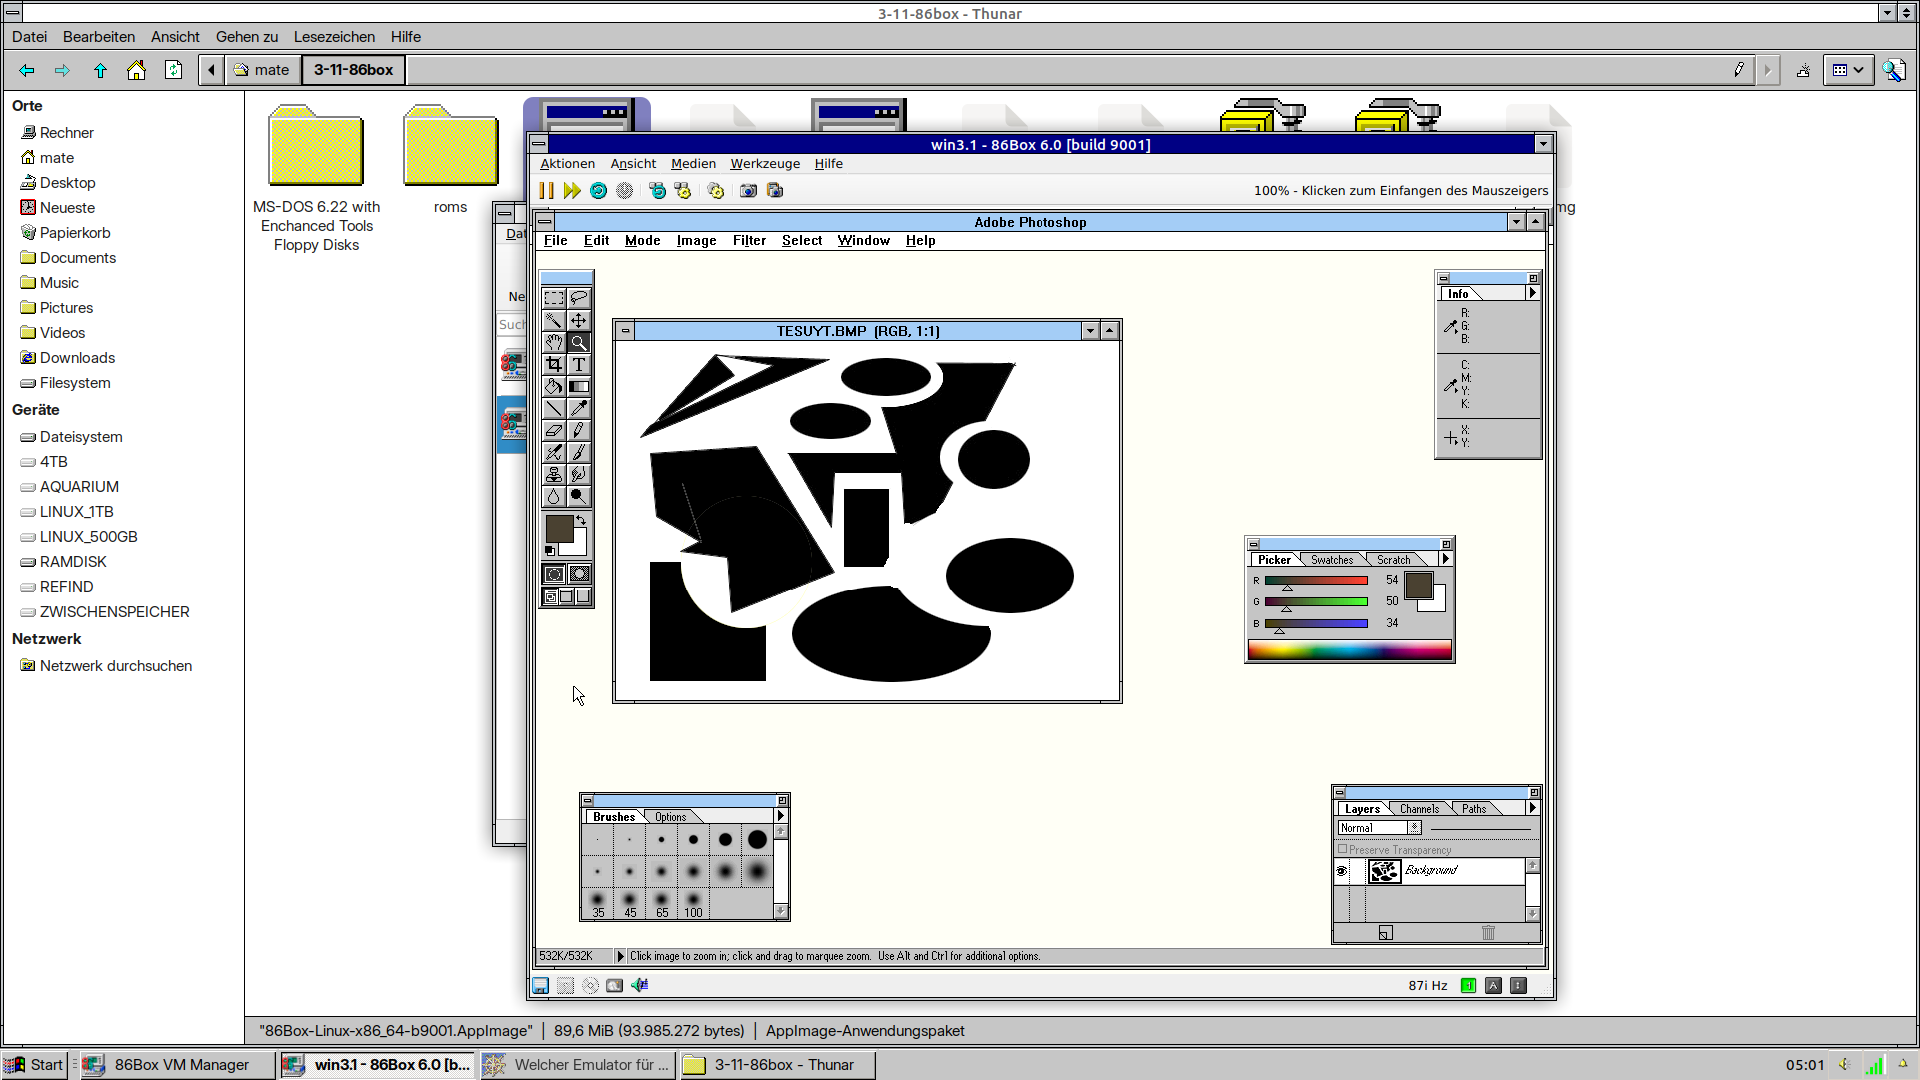Select the Eyedropper tool in toolbox
1920x1080 pixels.
[579, 408]
